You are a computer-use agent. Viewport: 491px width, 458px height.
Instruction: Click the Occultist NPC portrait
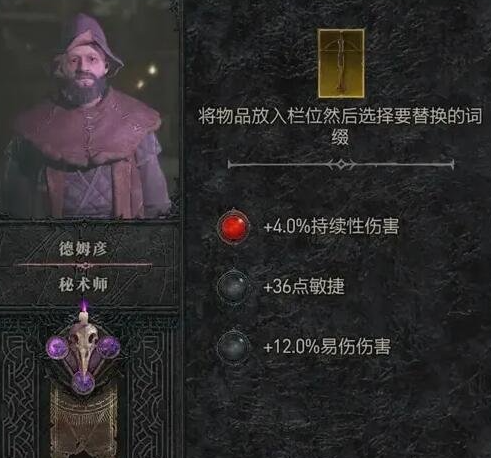(x=89, y=115)
